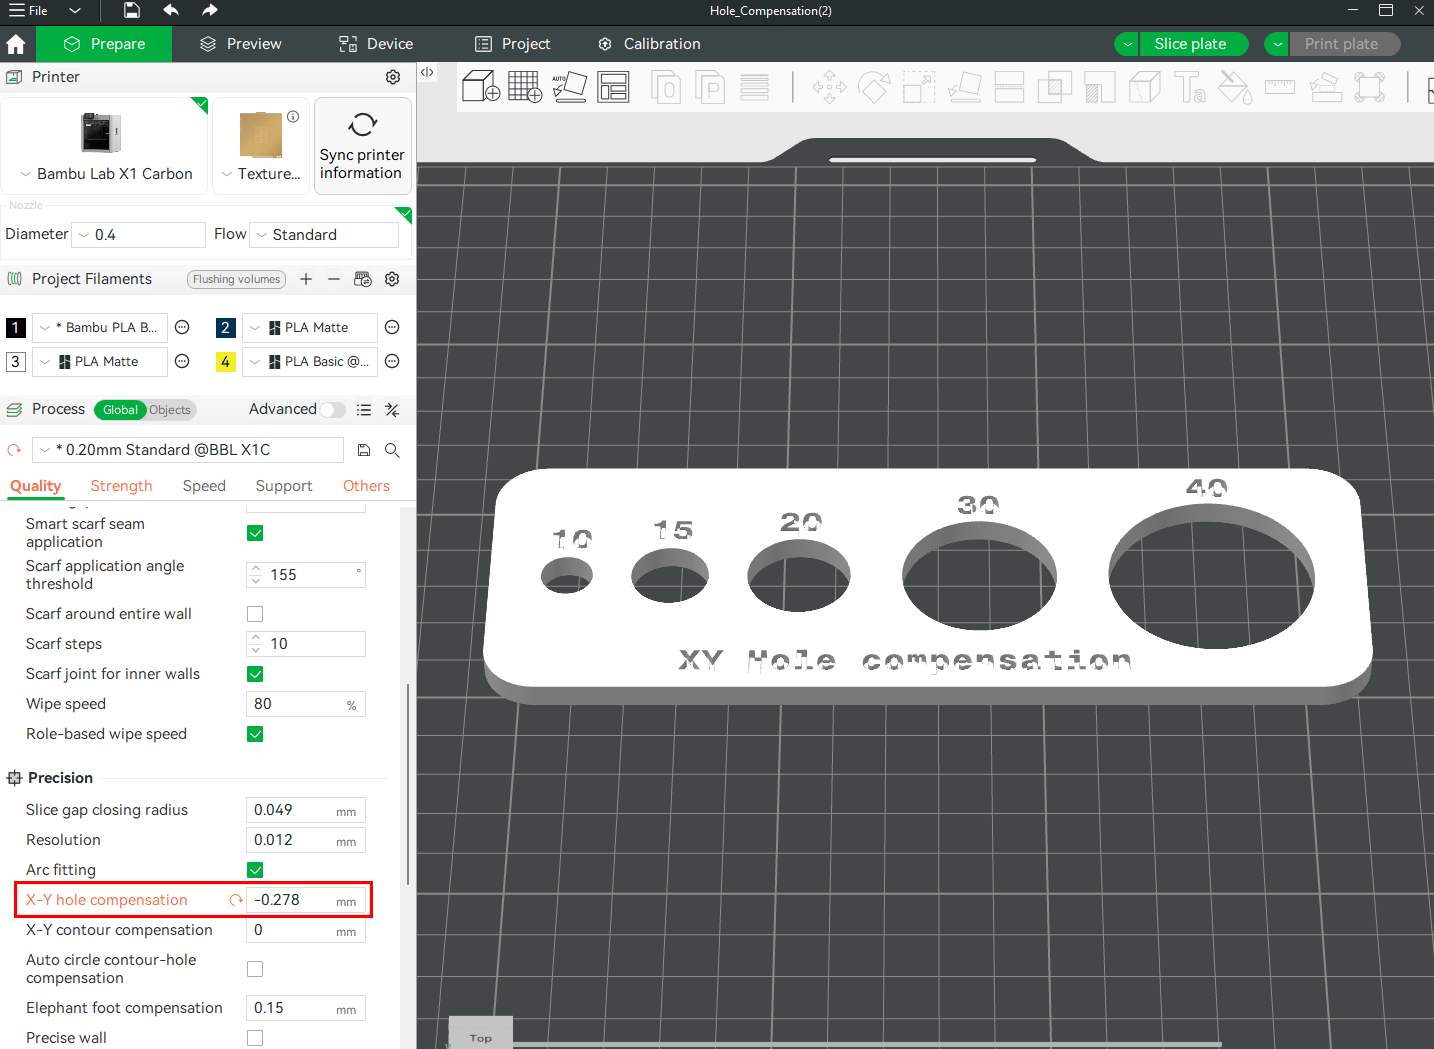Toggle Arc fitting checkbox

click(x=255, y=870)
